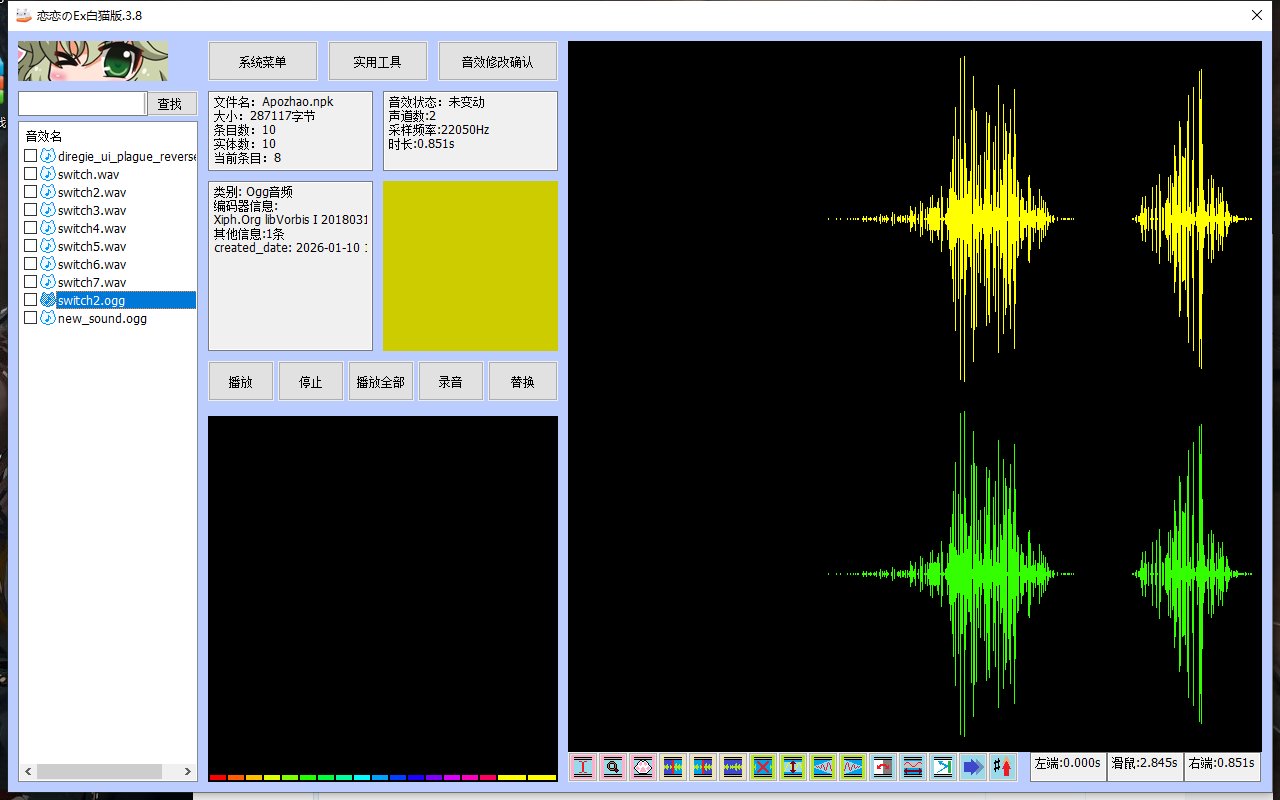1280x800 pixels.
Task: Click the red undo arrow icon
Action: coord(883,767)
